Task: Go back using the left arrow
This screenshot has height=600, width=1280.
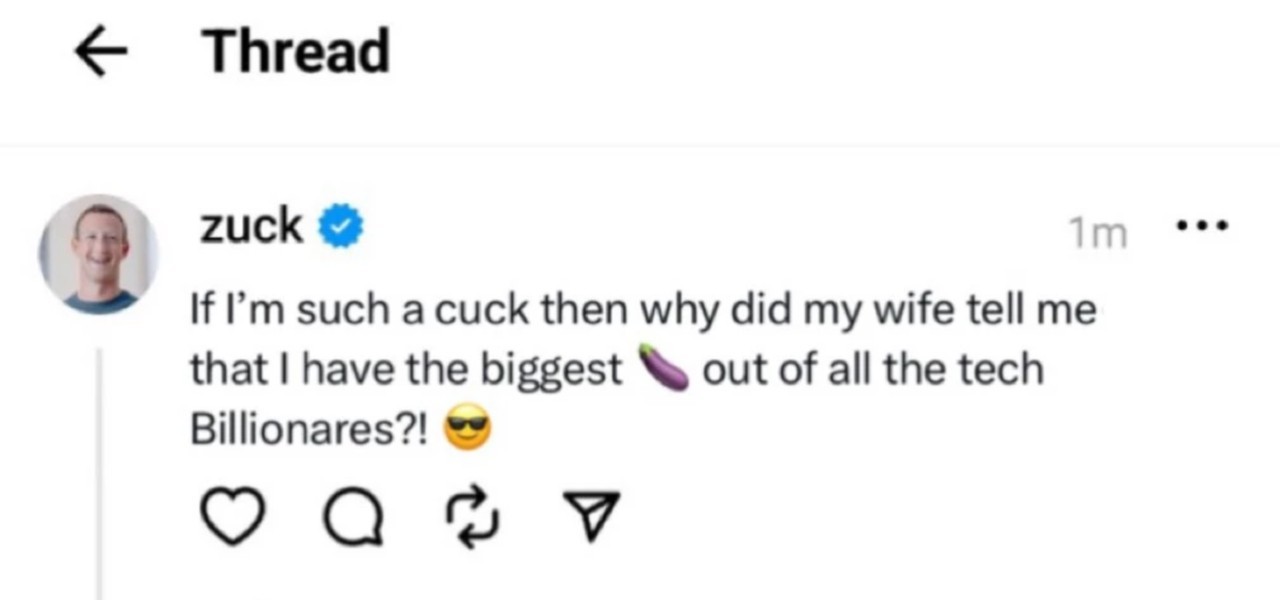Action: 105,53
